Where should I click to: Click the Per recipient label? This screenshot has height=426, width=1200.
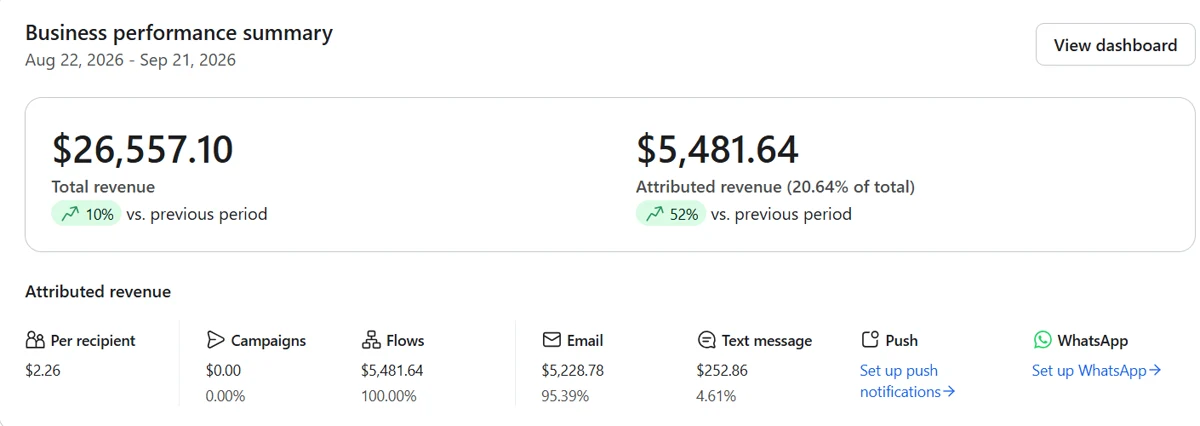pos(93,340)
